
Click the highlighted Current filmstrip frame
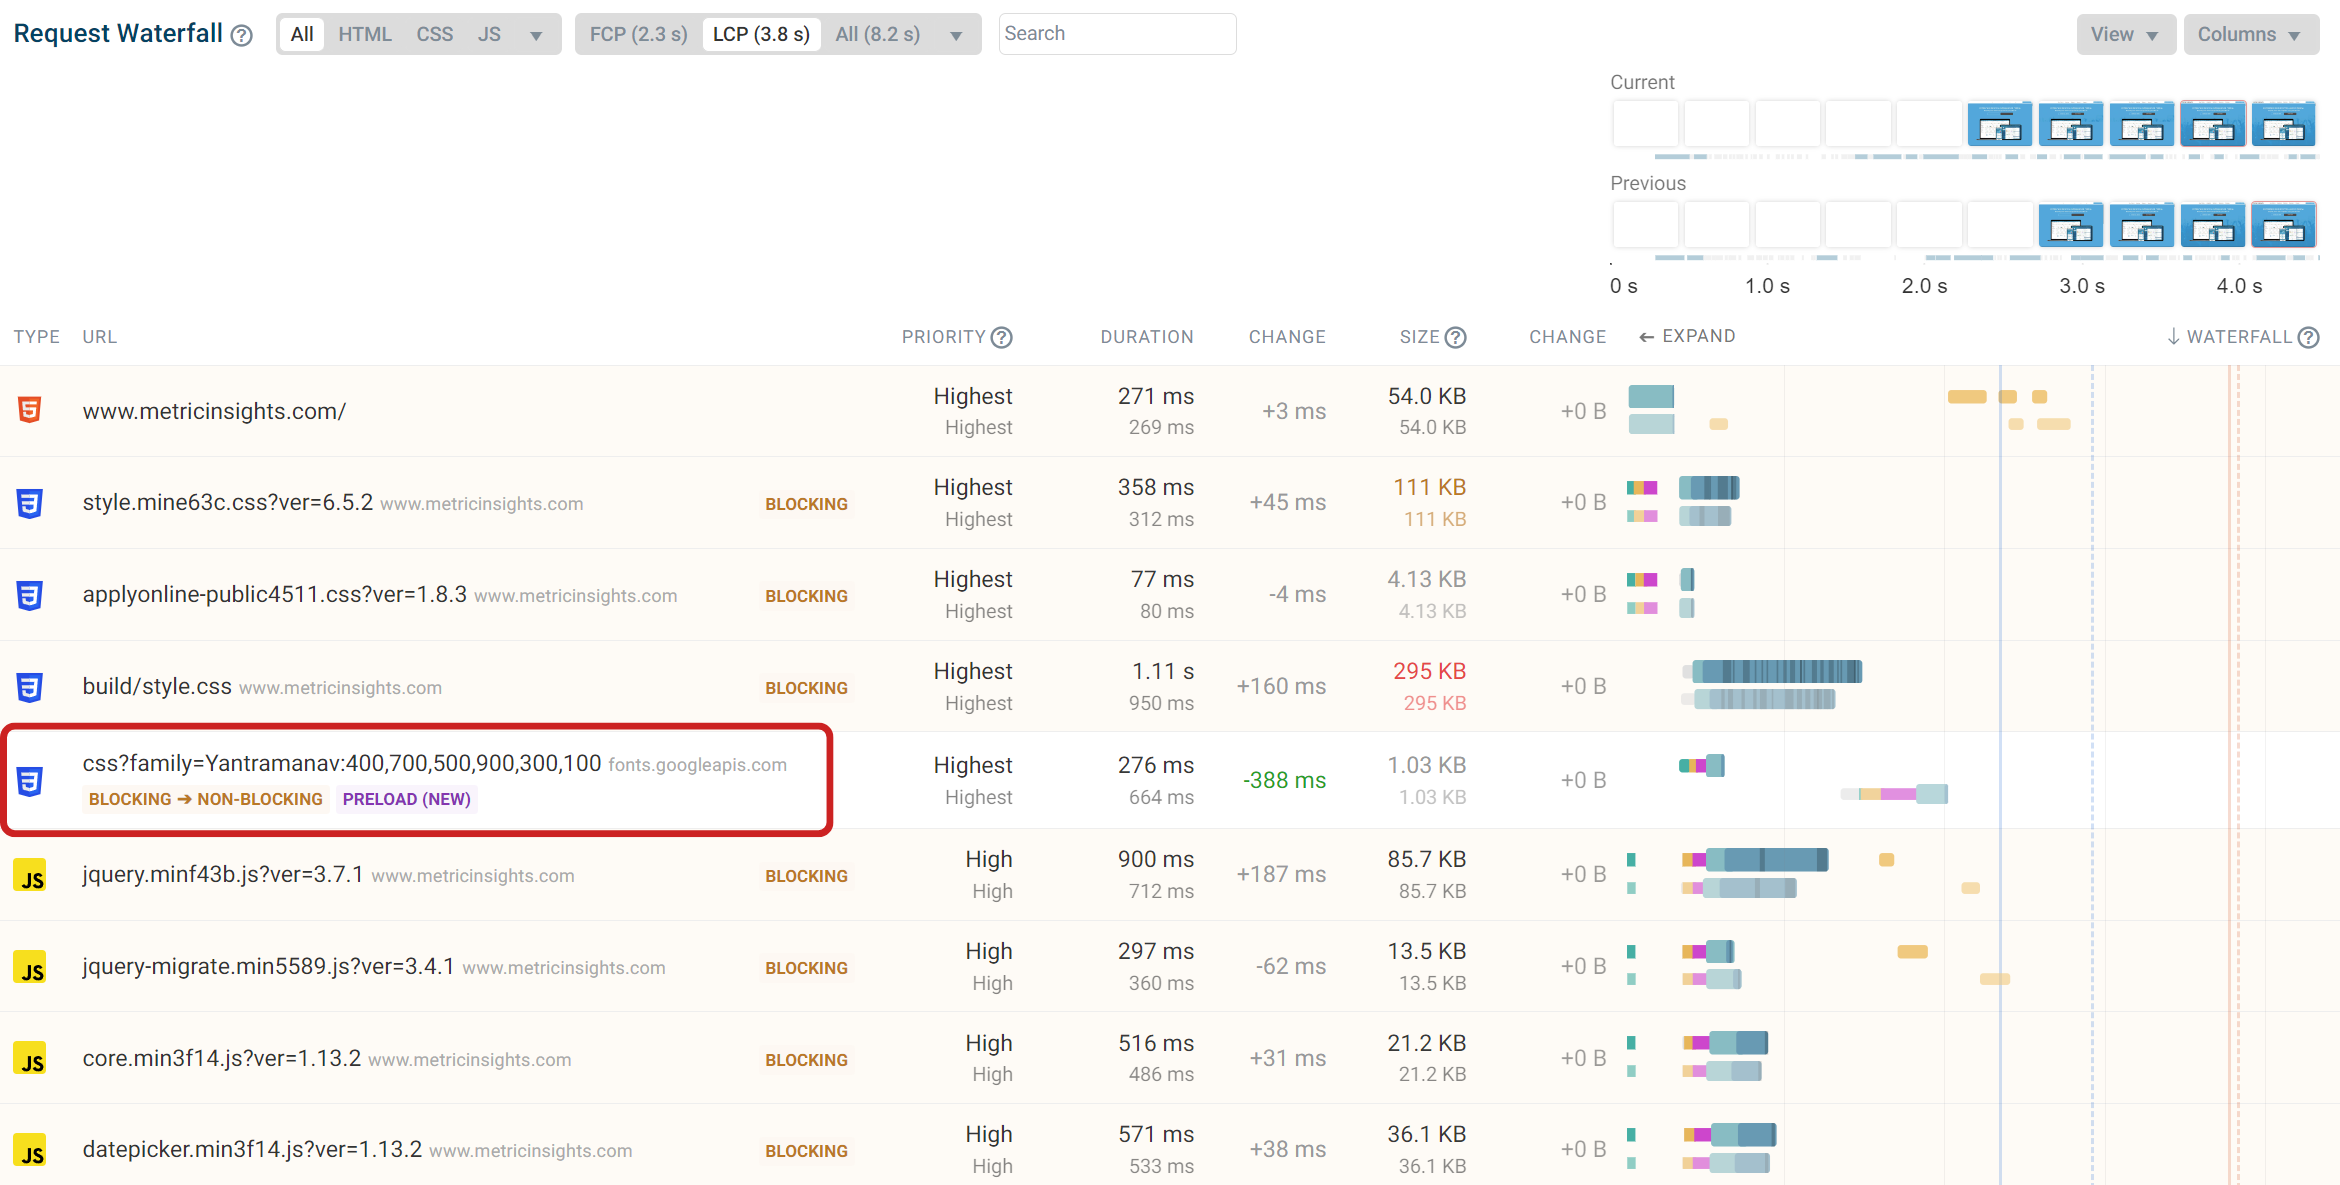coord(2213,124)
